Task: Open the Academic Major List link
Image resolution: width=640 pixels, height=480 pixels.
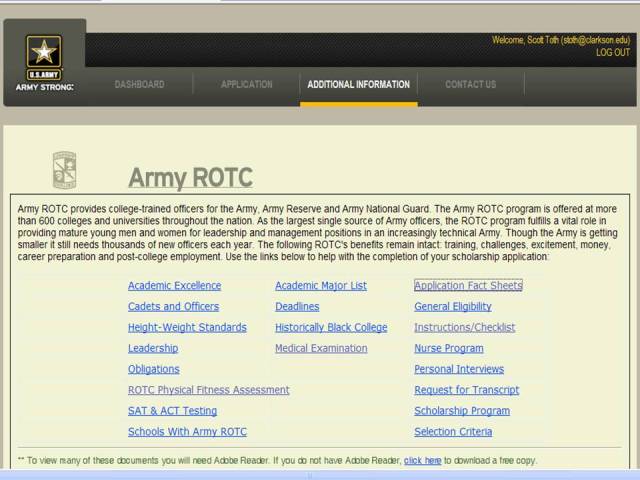Action: (321, 286)
